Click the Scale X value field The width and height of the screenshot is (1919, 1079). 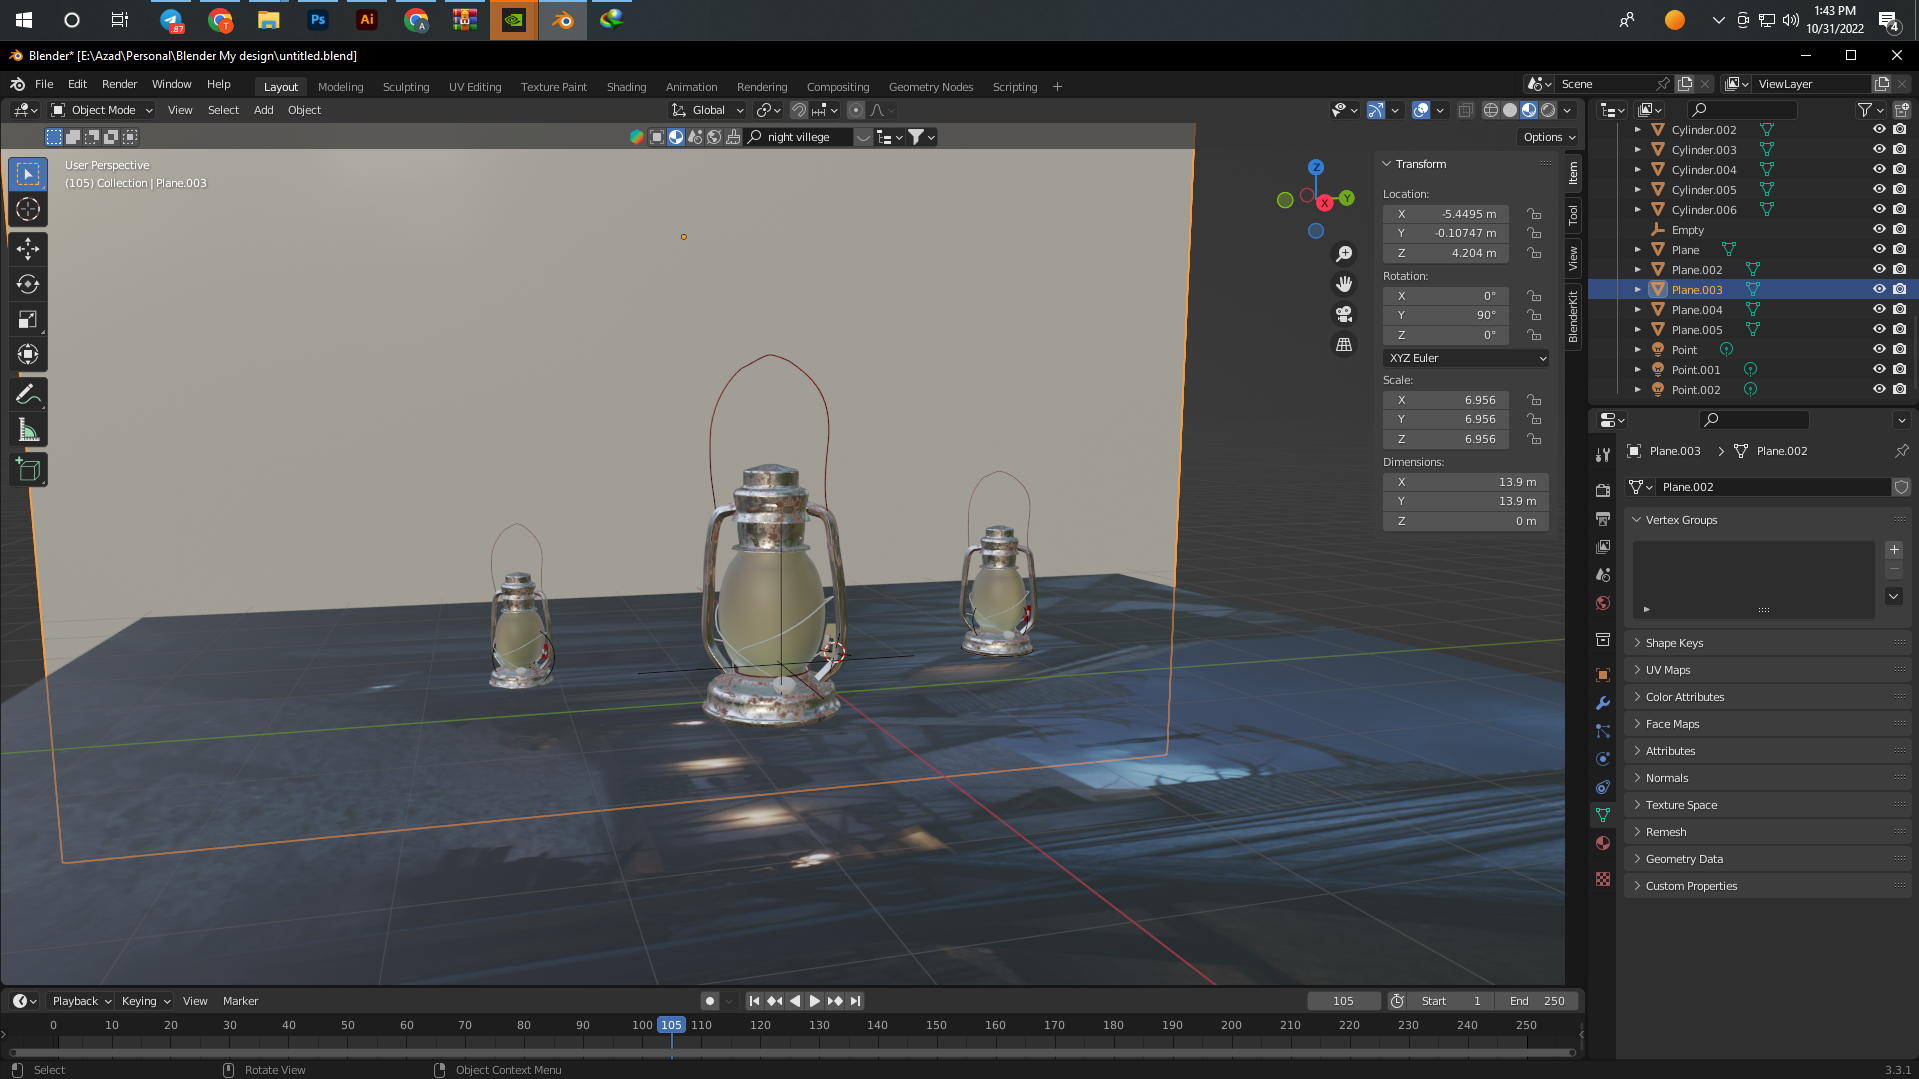click(x=1445, y=400)
